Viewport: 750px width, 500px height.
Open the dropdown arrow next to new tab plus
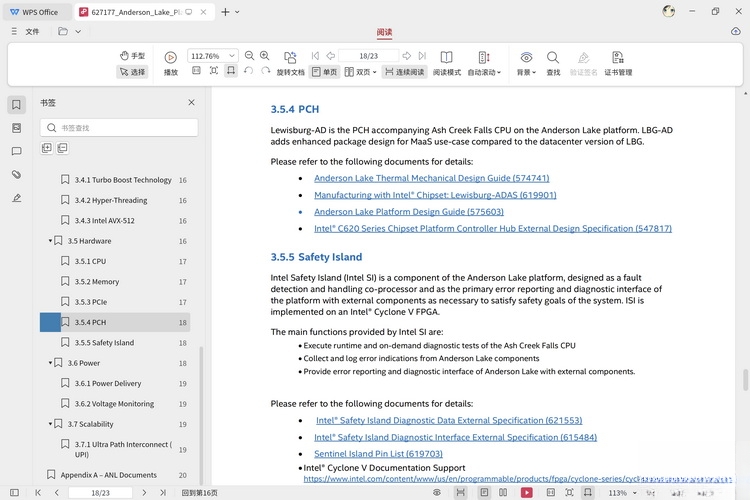click(237, 12)
